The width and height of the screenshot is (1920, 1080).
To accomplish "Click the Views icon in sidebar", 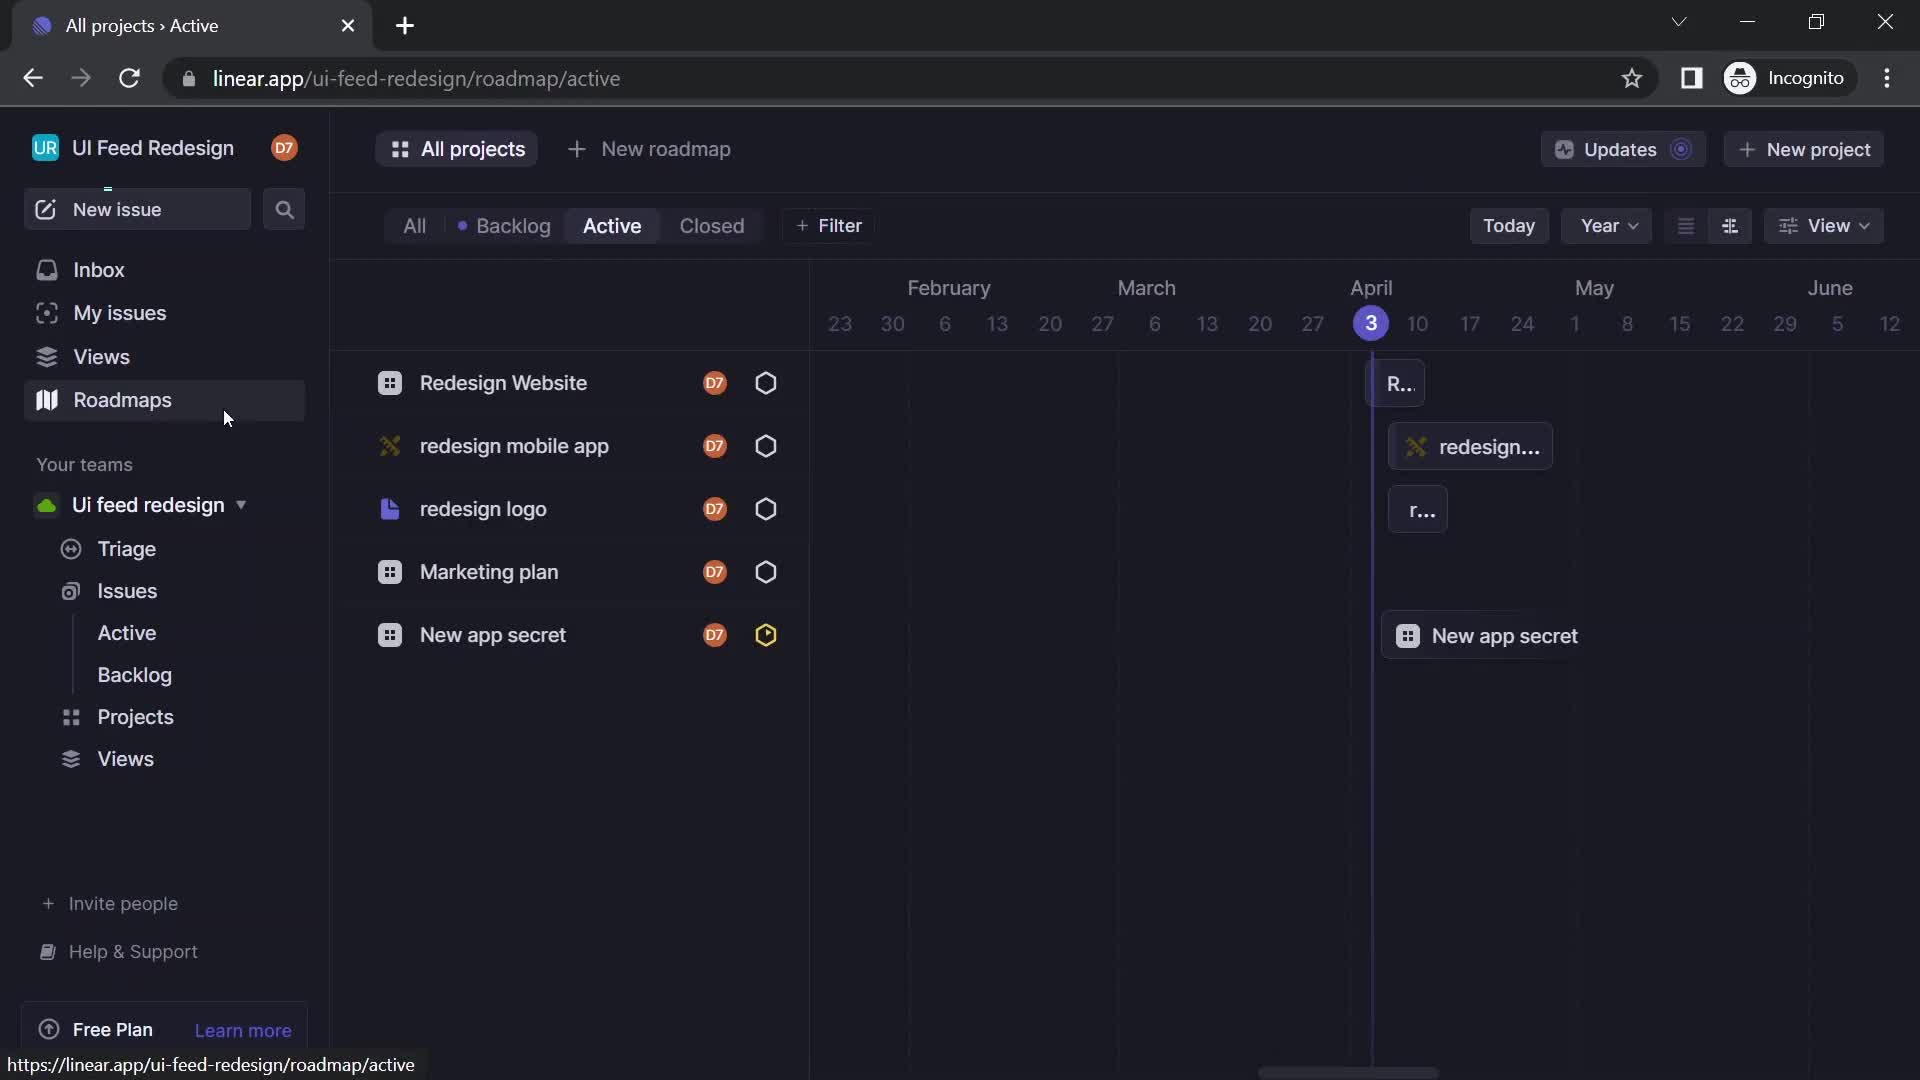I will coord(46,356).
